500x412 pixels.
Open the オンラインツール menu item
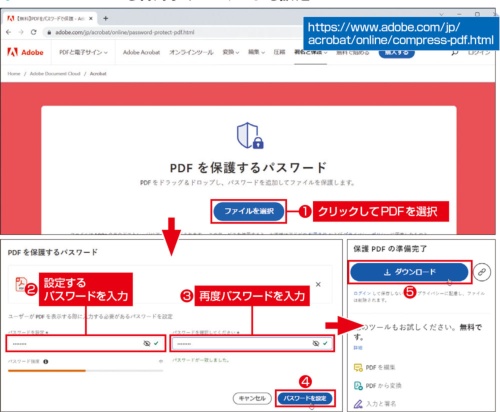coord(191,52)
